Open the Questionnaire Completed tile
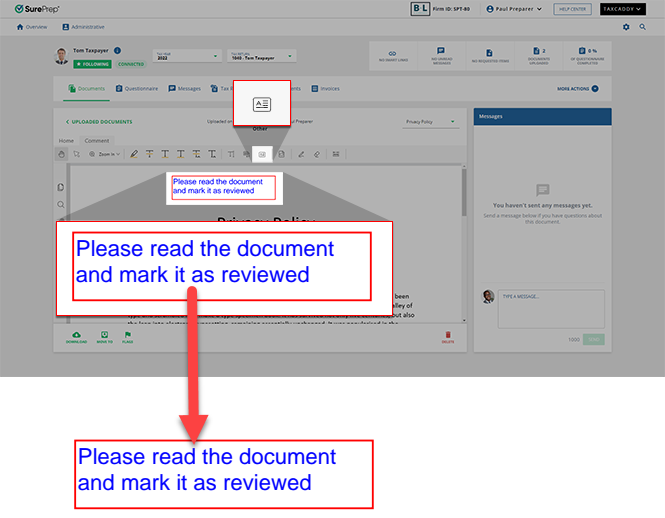 tap(587, 56)
